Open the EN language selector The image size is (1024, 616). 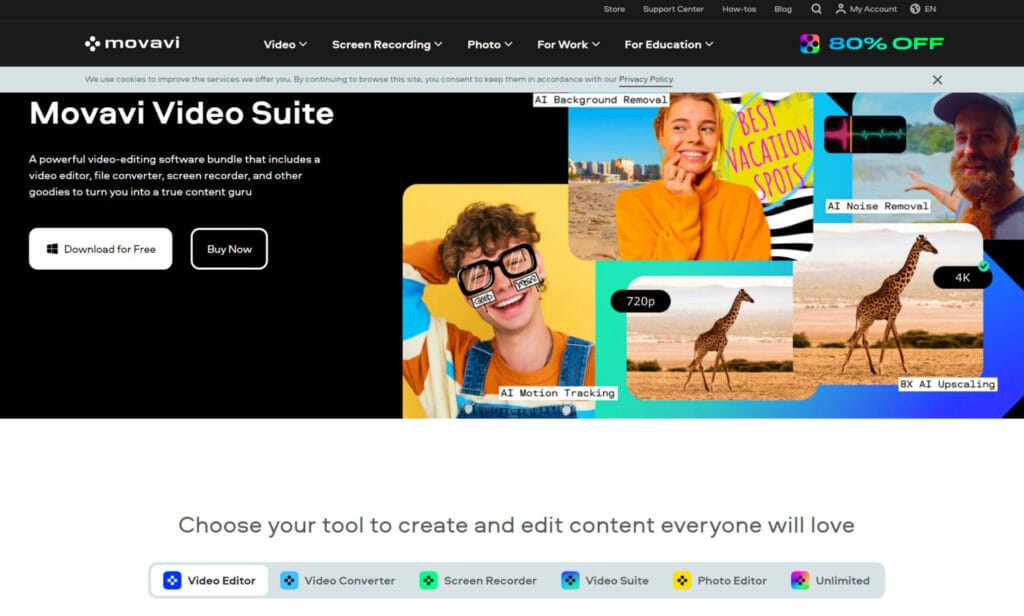click(923, 9)
